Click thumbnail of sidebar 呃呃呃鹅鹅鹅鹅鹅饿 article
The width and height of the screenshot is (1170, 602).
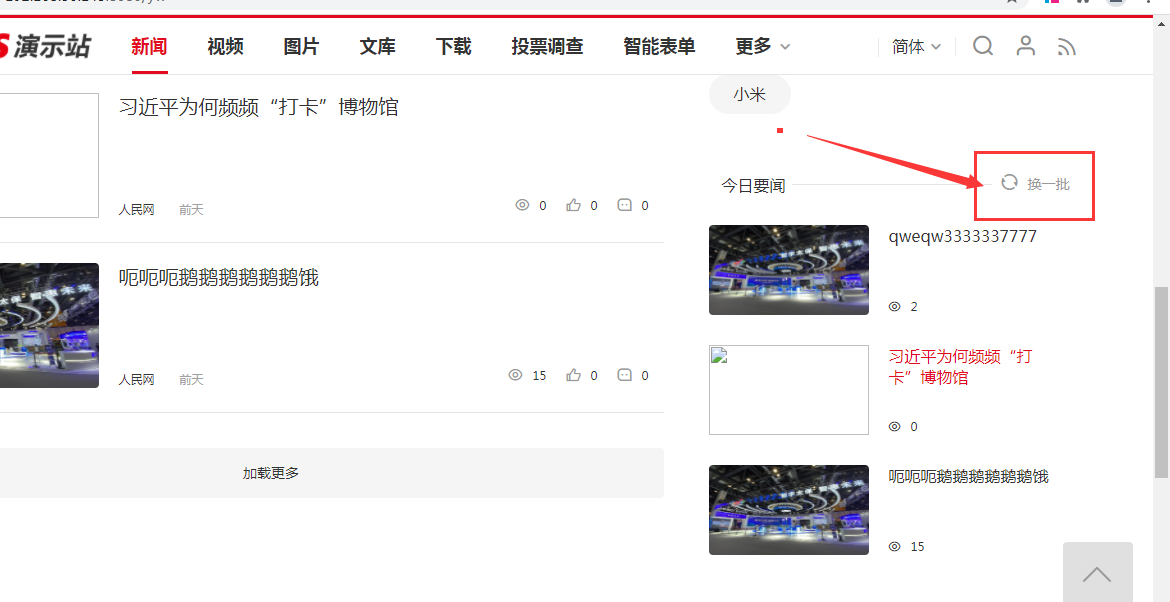point(789,509)
